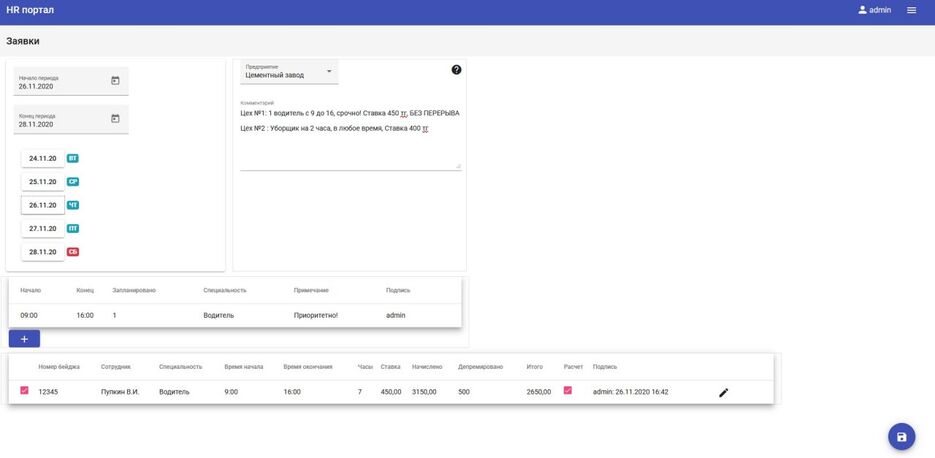Screen dimensions: 935x458
Task: Select date 27.11.20
Action: click(x=43, y=228)
